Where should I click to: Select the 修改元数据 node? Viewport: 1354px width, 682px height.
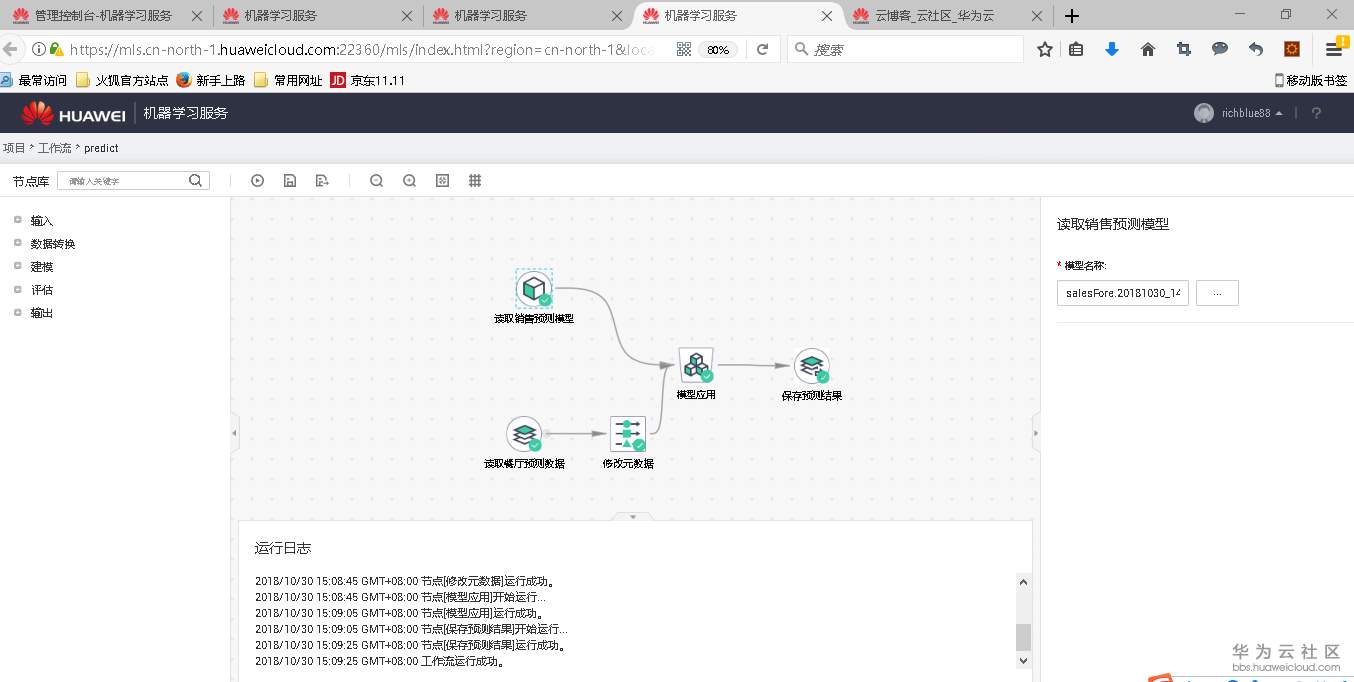(628, 434)
